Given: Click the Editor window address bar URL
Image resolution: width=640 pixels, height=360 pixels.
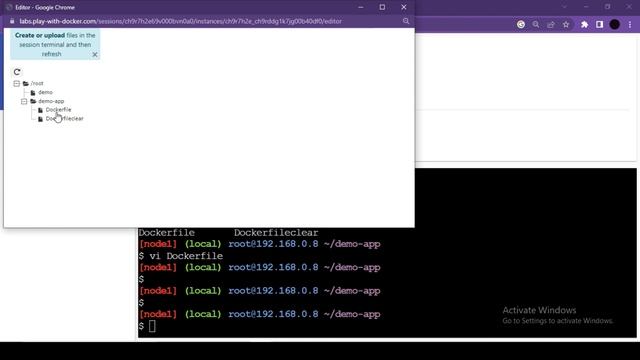Looking at the screenshot, I should pos(180,21).
